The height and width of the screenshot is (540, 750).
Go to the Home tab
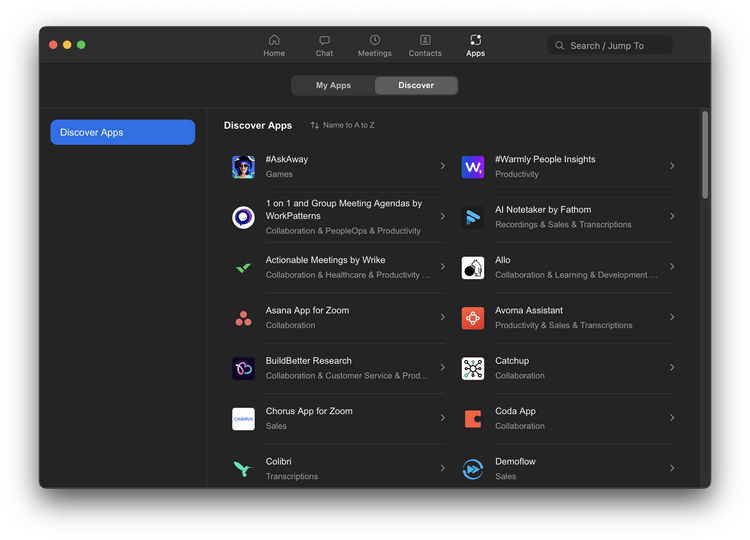point(274,46)
